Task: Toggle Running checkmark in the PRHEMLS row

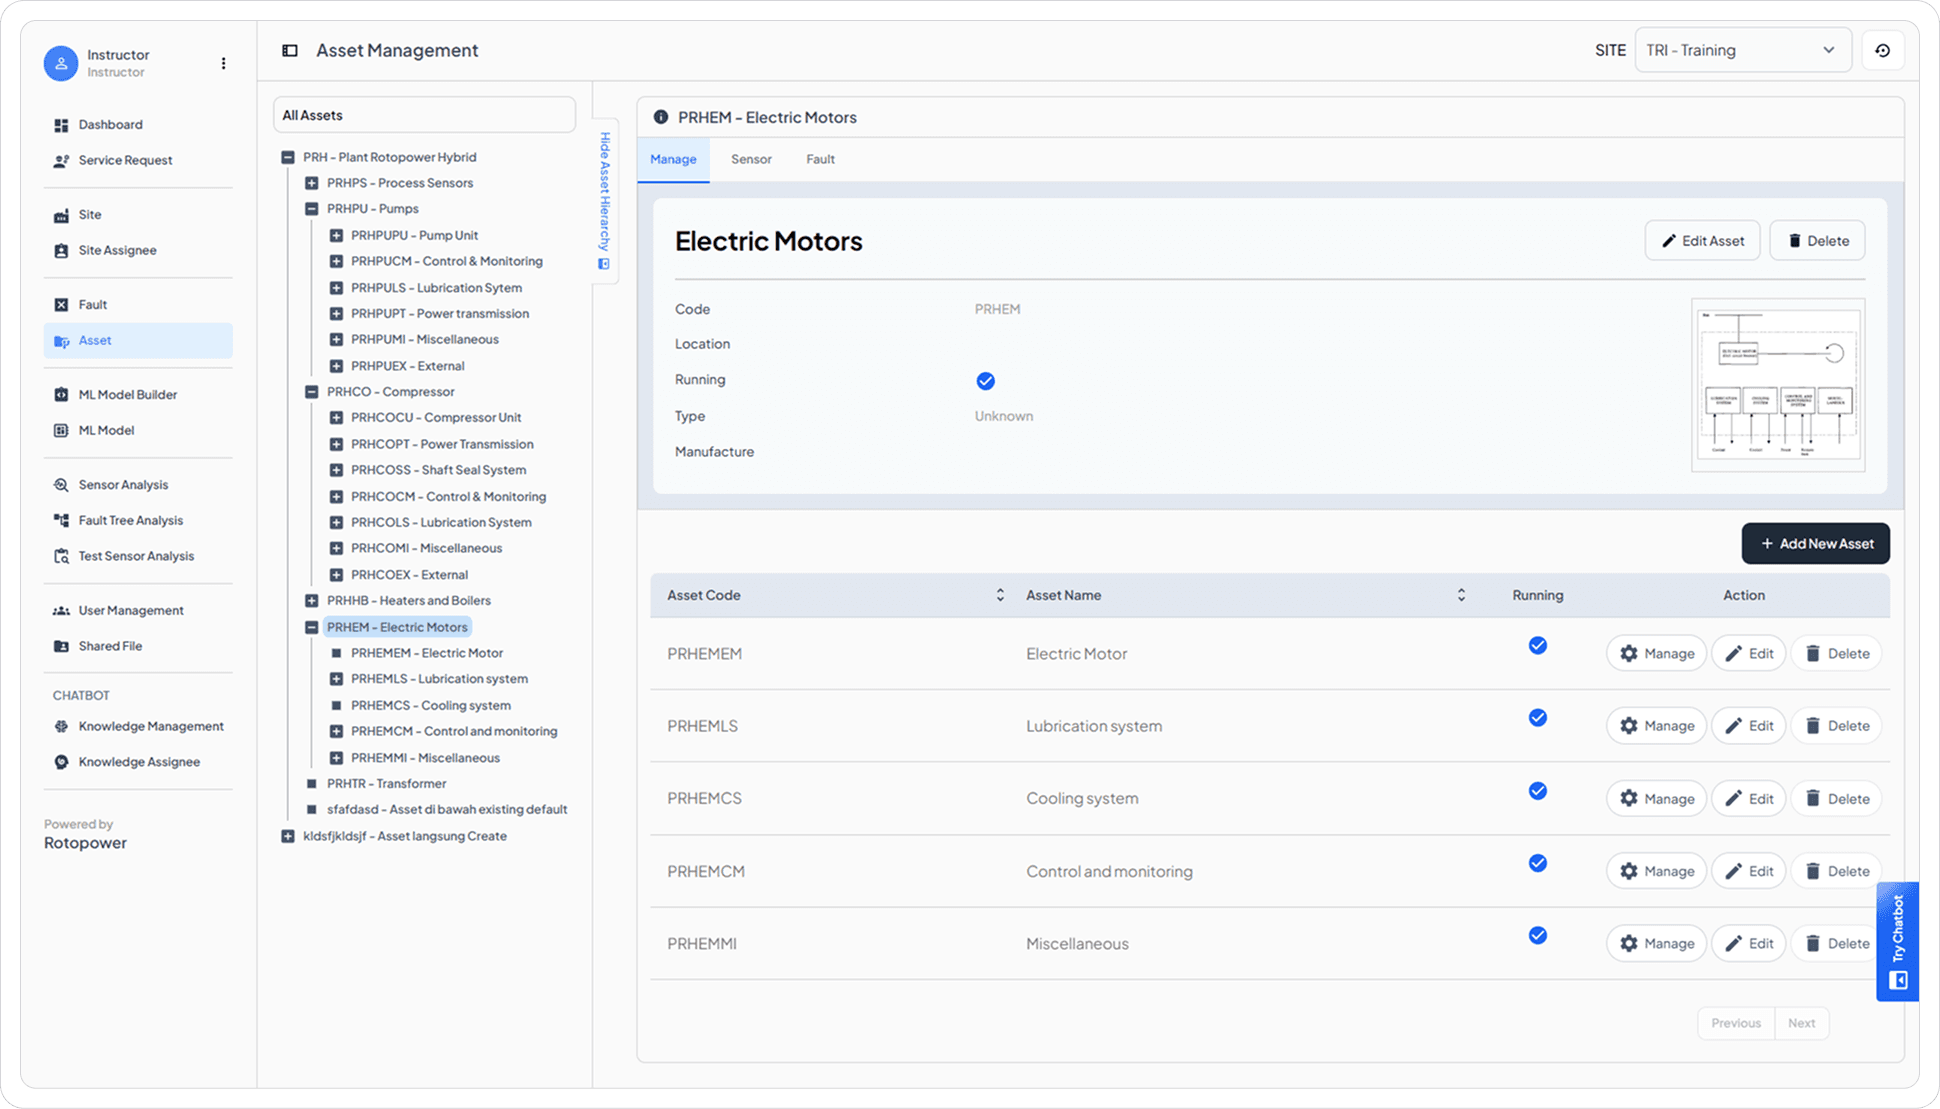Action: 1537,718
